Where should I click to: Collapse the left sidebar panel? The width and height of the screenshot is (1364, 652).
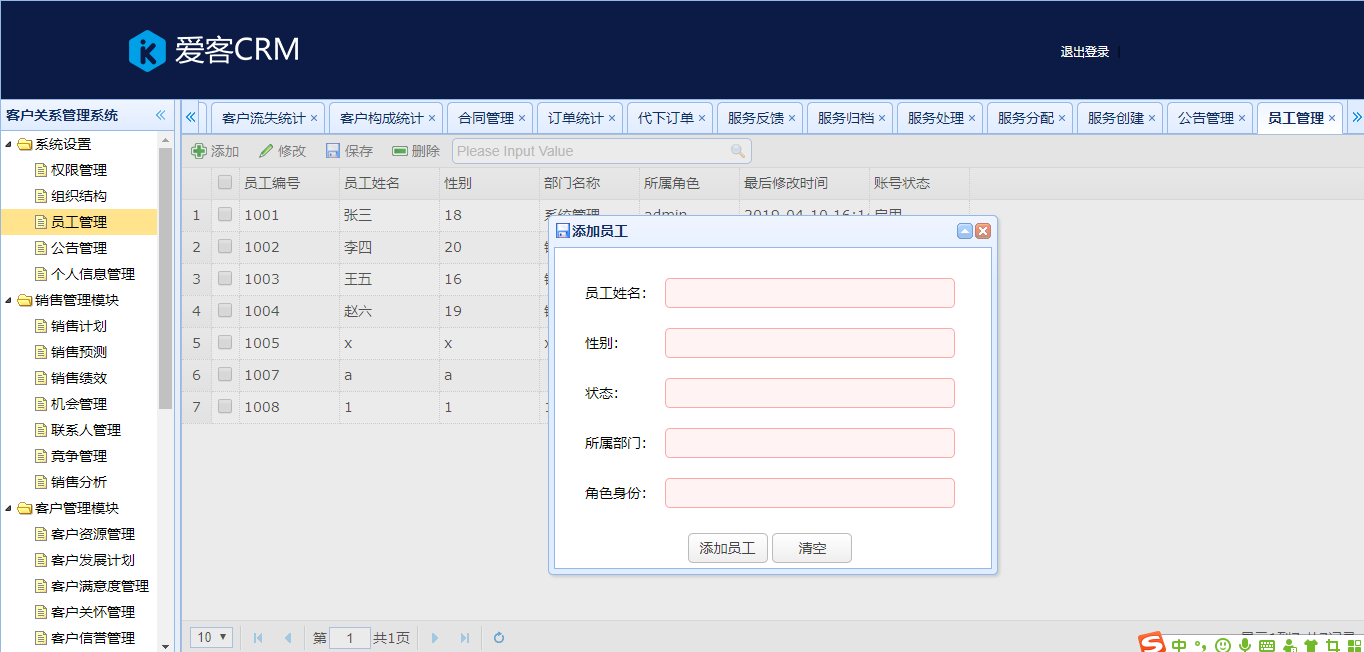(160, 115)
